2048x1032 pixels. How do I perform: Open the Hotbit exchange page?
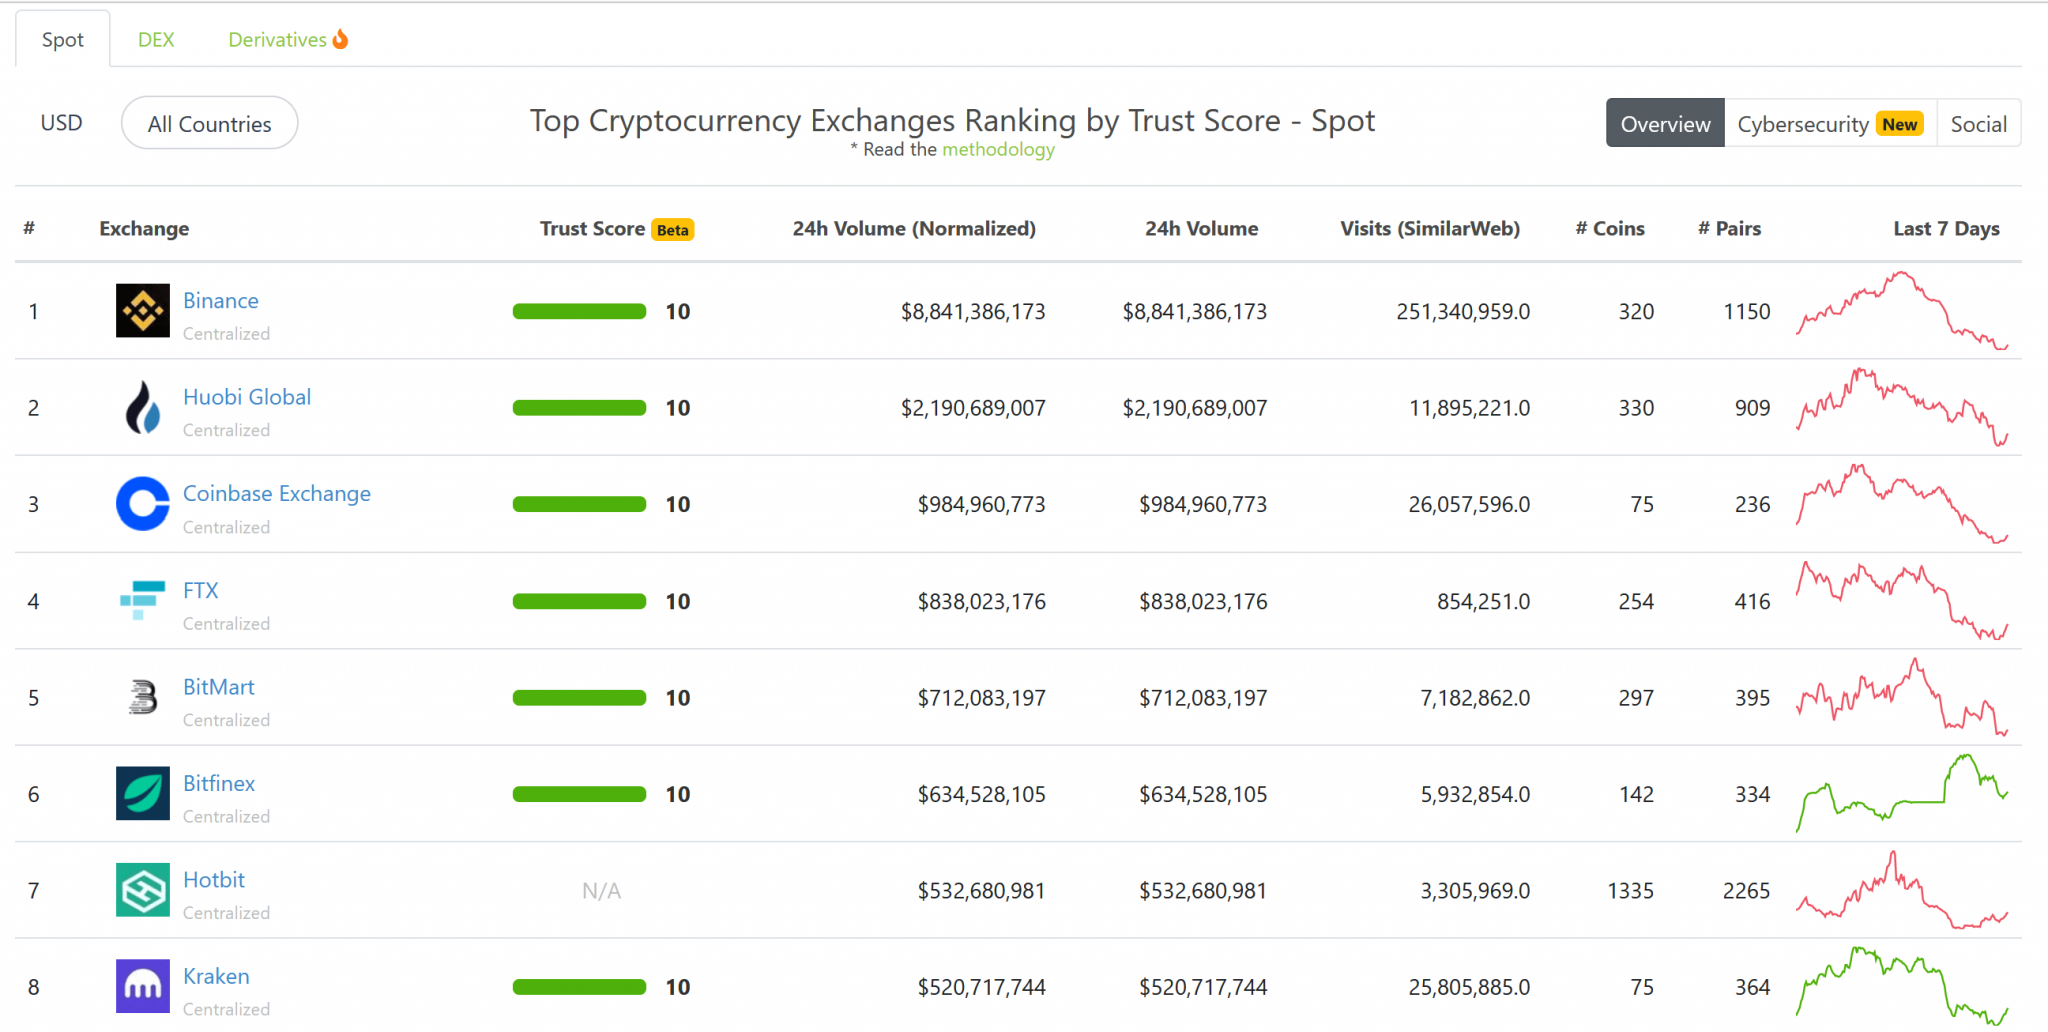(x=214, y=879)
